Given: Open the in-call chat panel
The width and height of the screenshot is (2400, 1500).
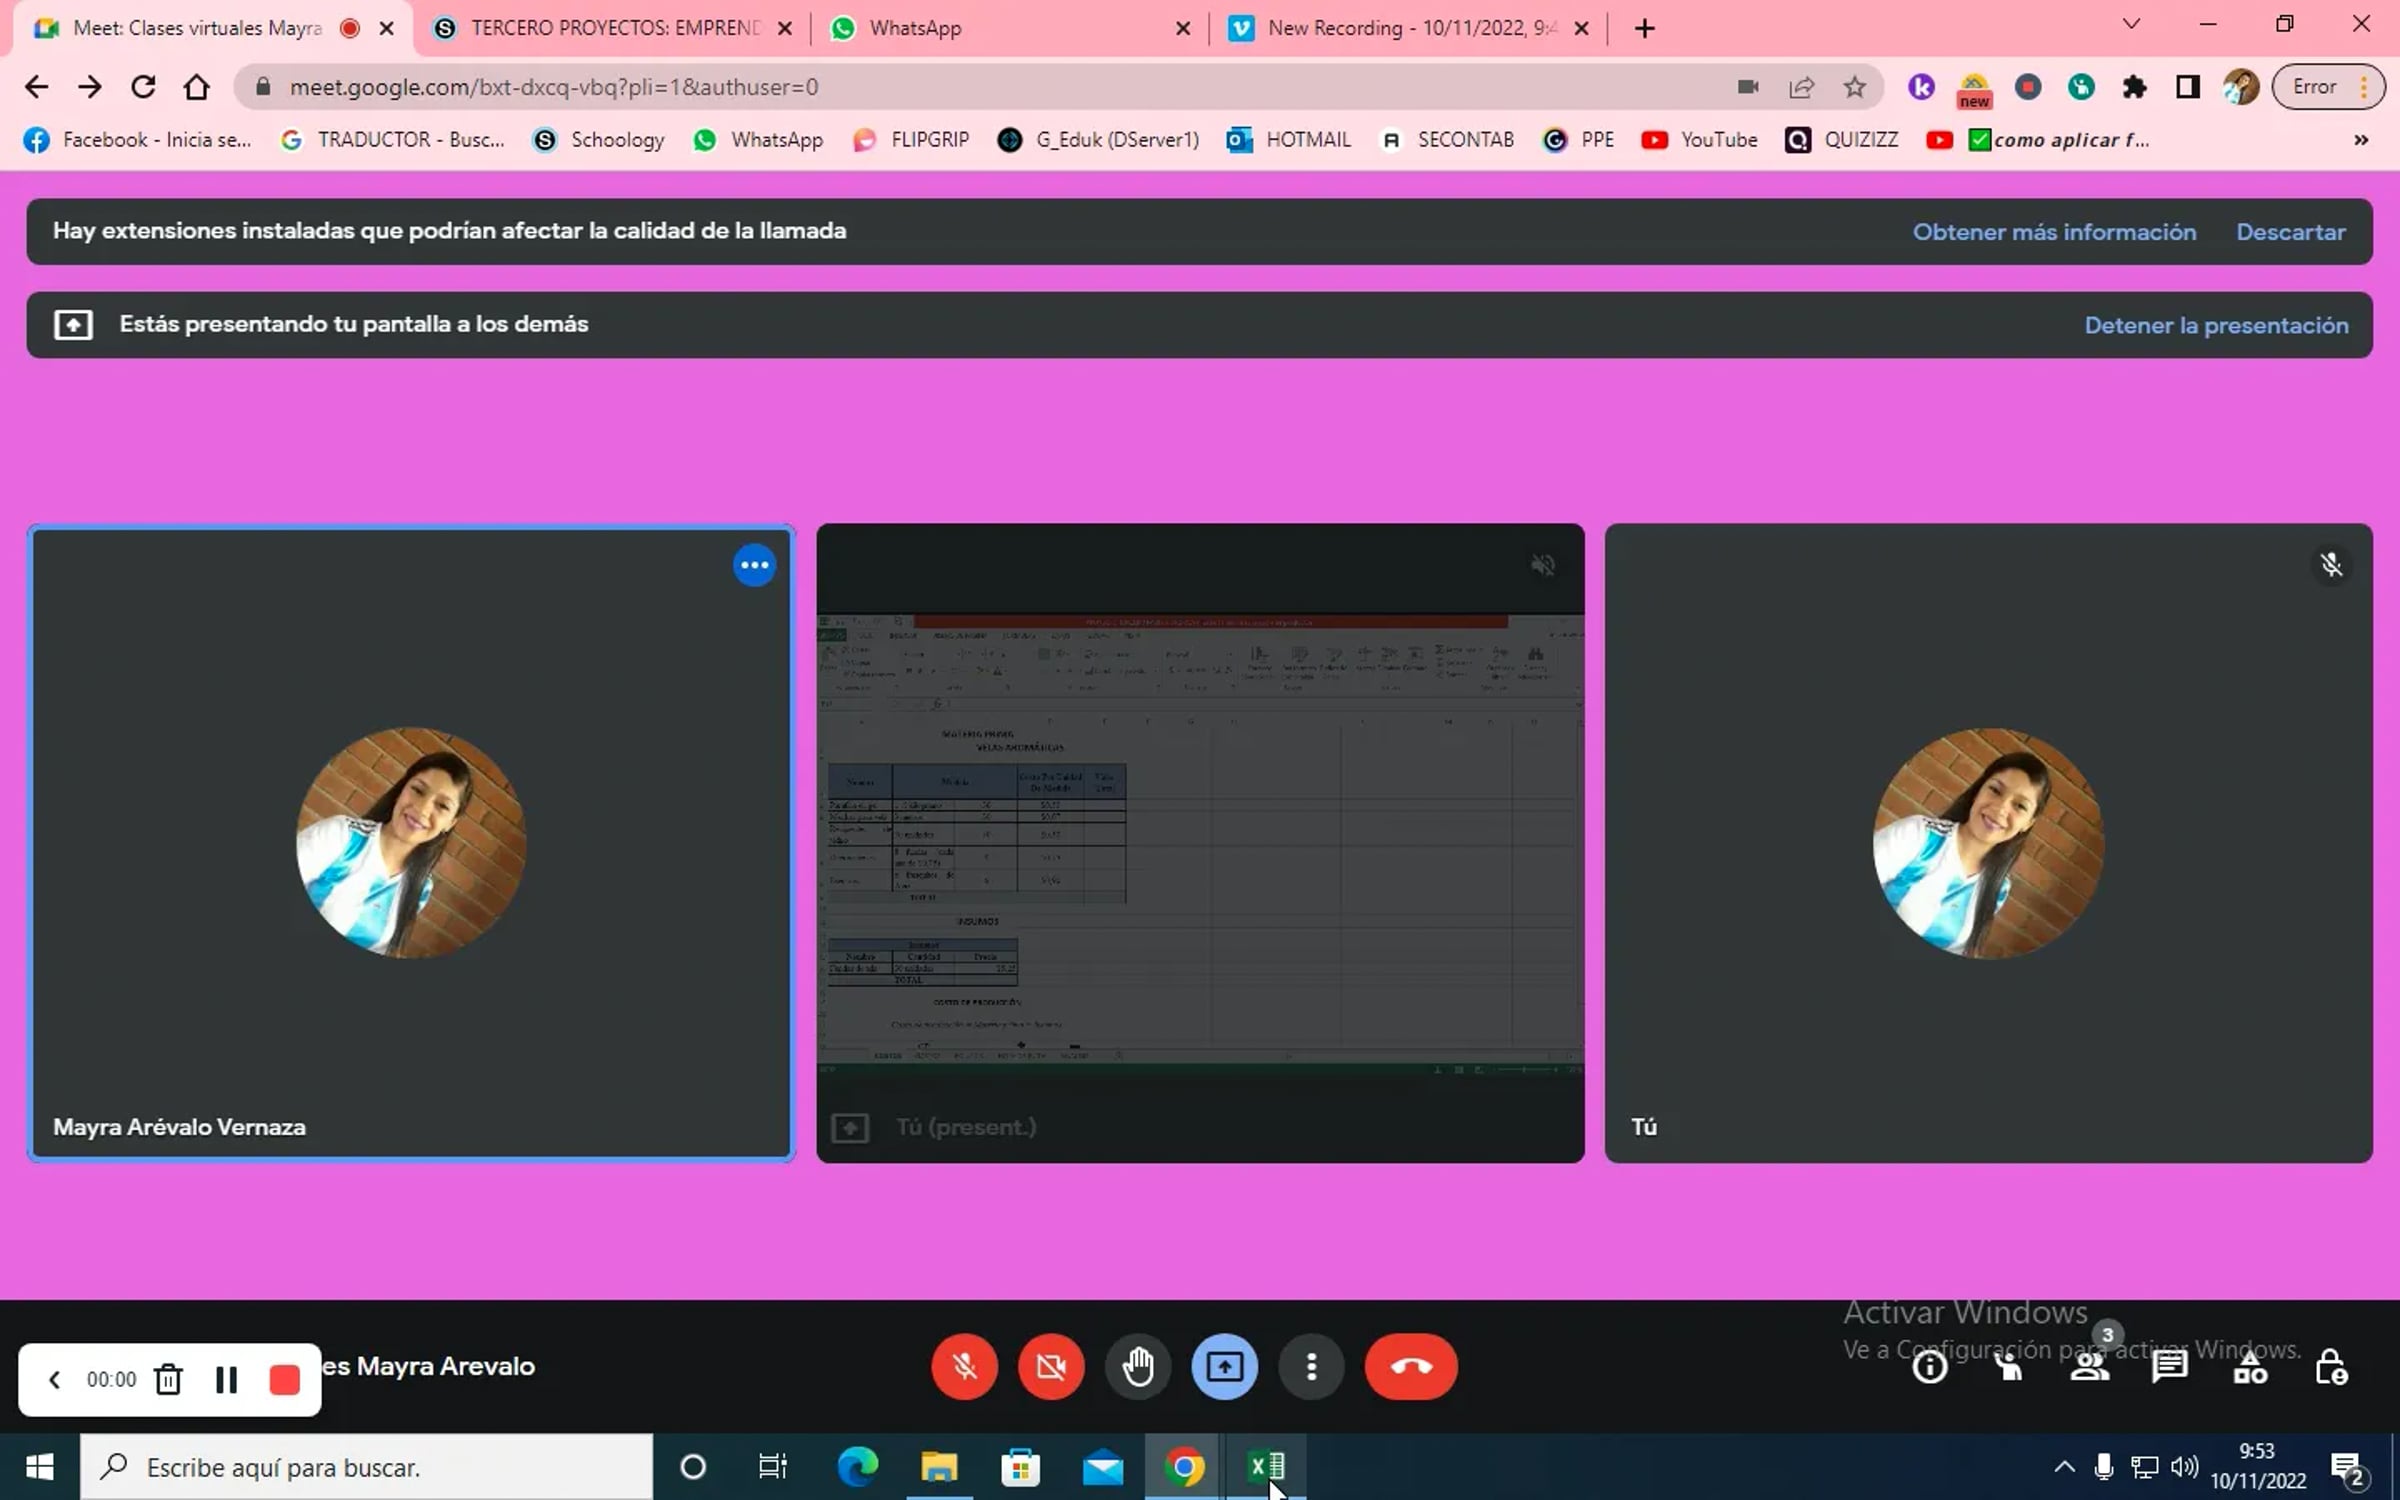Looking at the screenshot, I should pos(2170,1367).
